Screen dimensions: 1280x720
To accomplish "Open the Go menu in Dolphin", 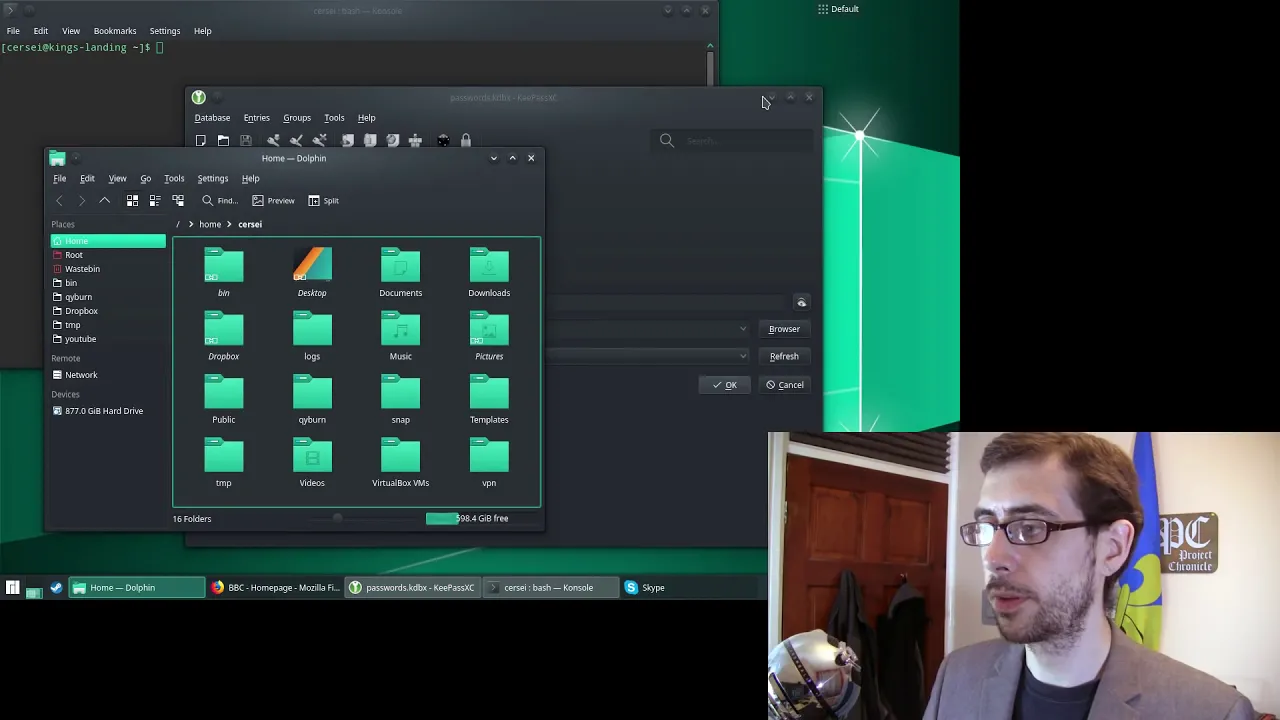I will 145,178.
